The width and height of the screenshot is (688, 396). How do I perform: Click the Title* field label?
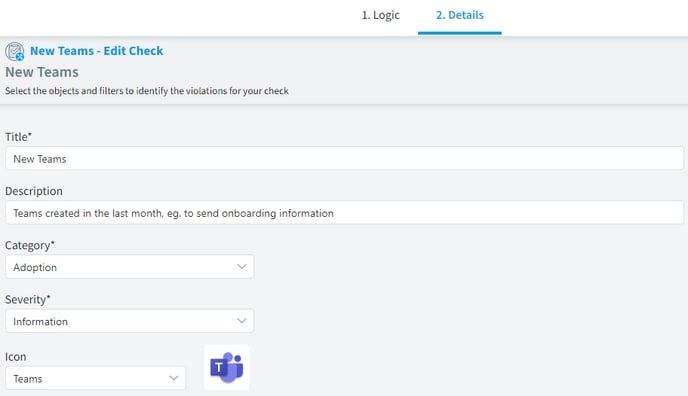tap(18, 137)
